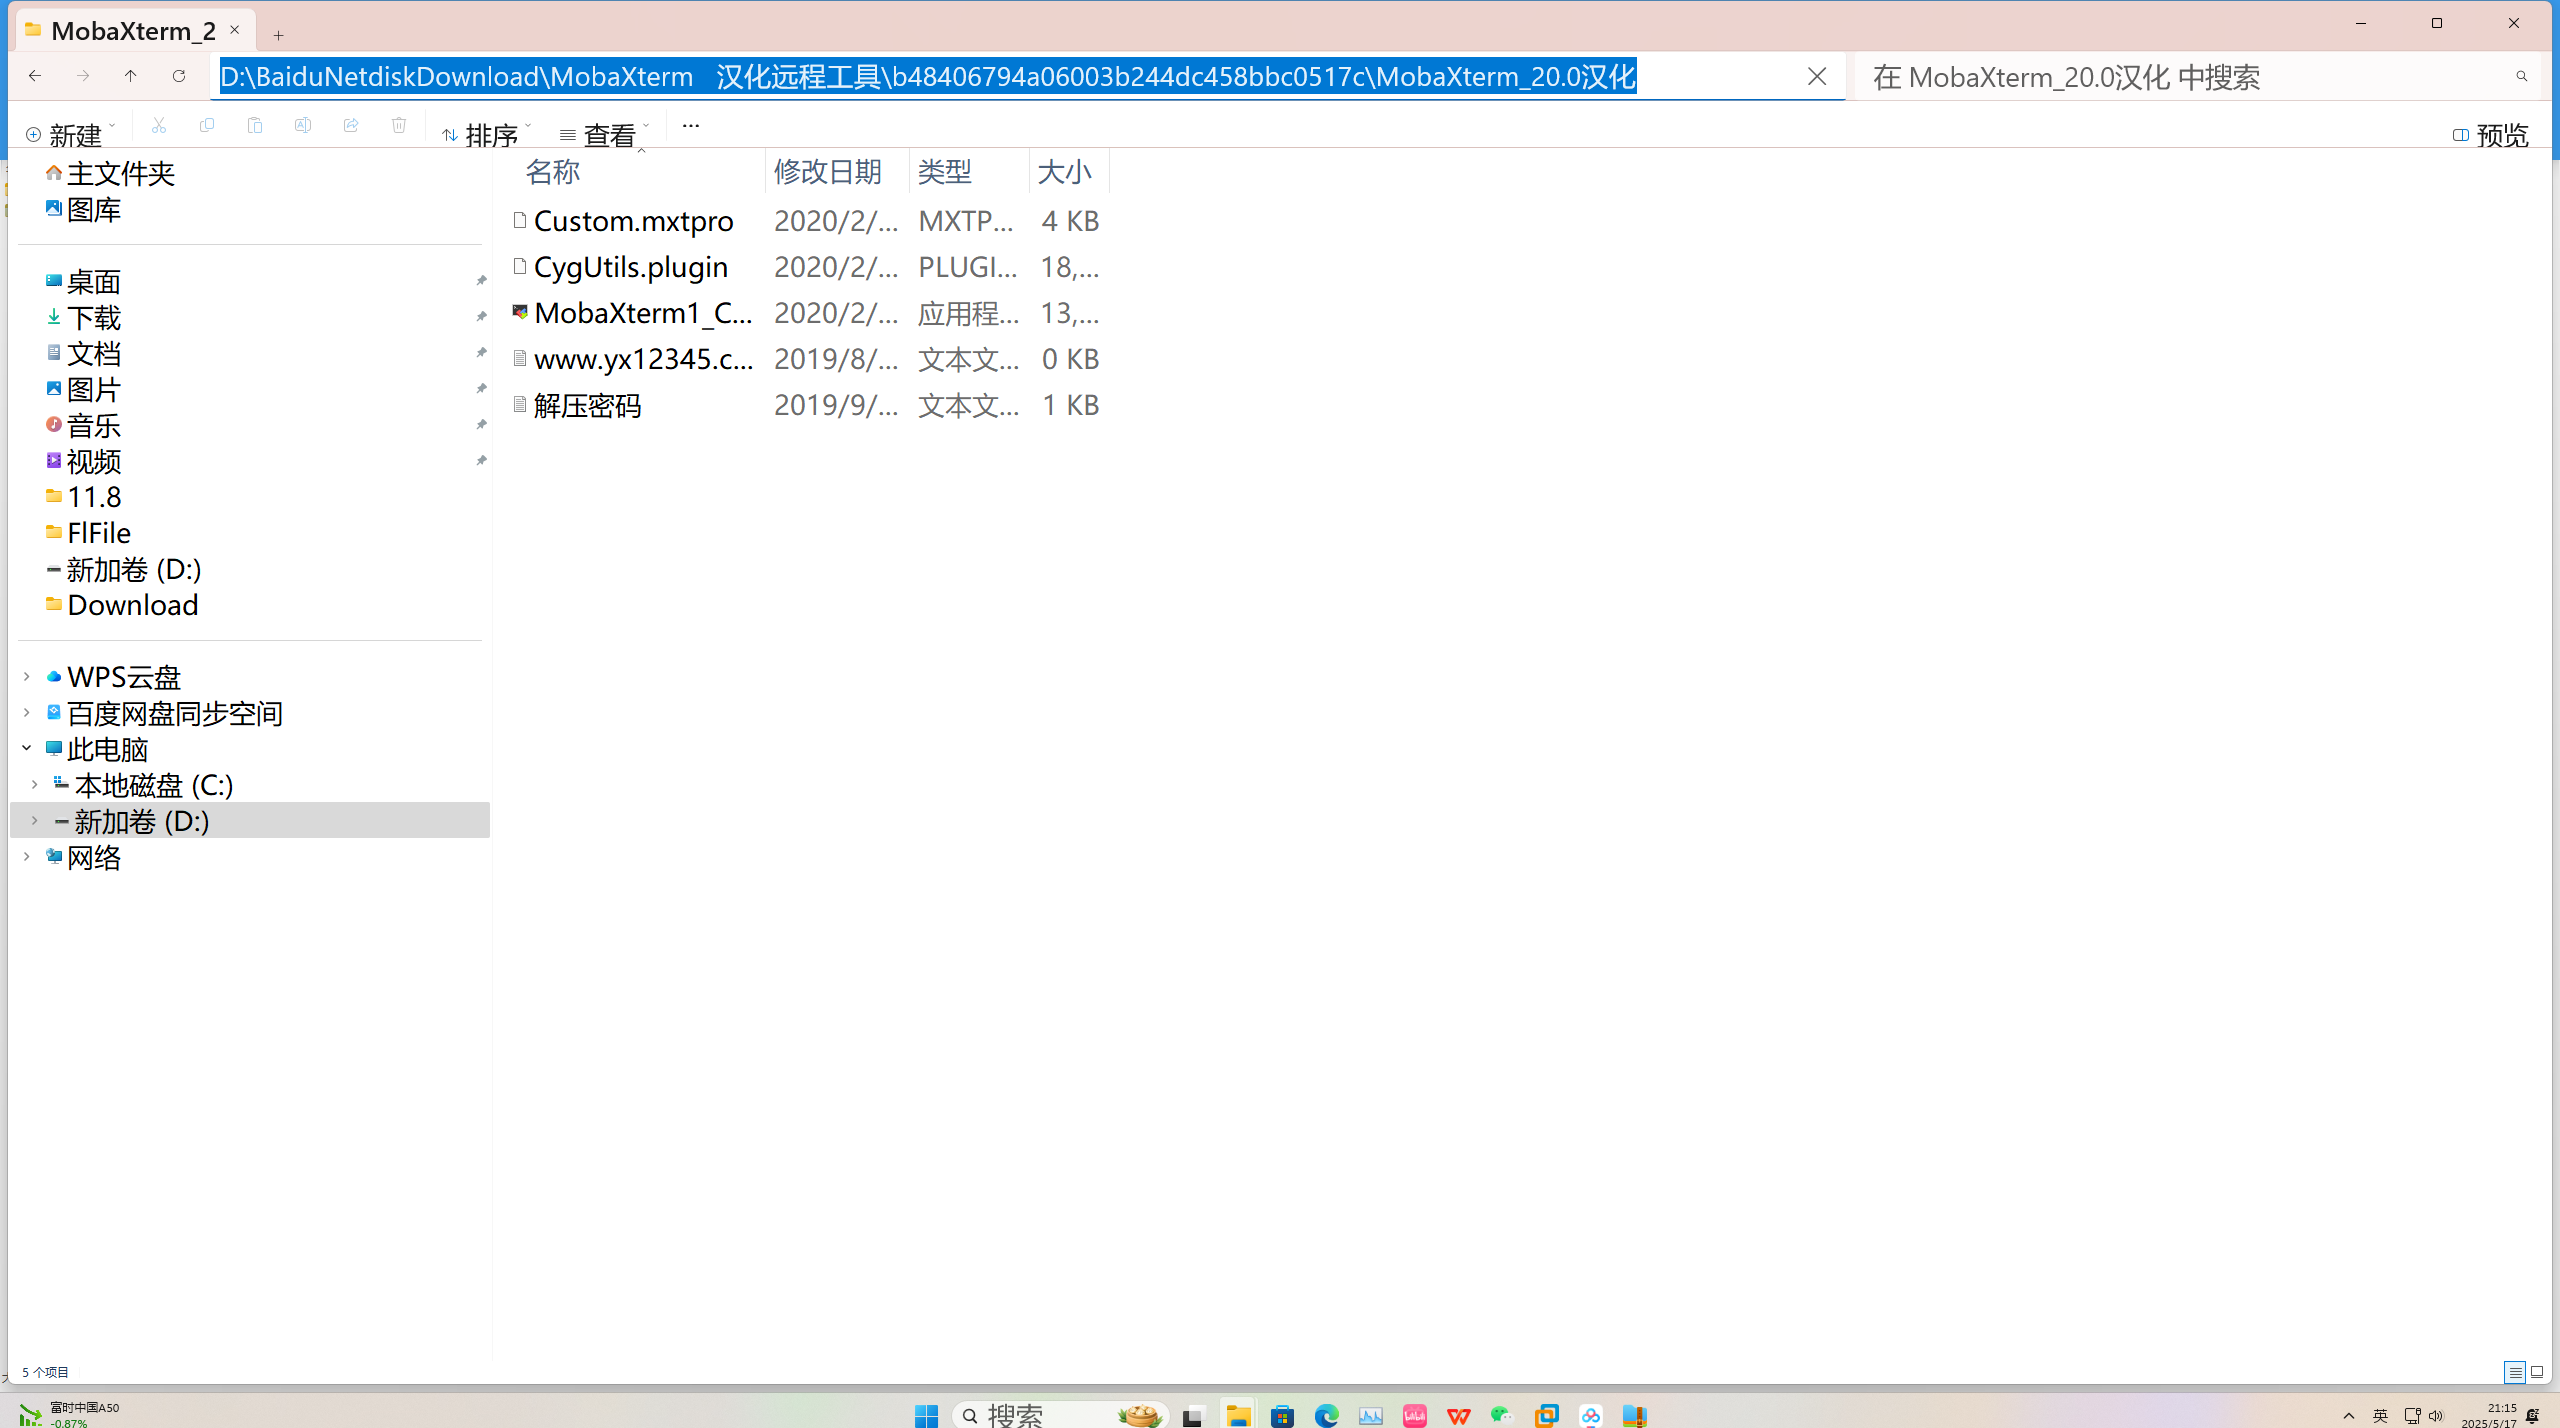Toggle the Preview pane
The height and width of the screenshot is (1428, 2560).
(2490, 134)
